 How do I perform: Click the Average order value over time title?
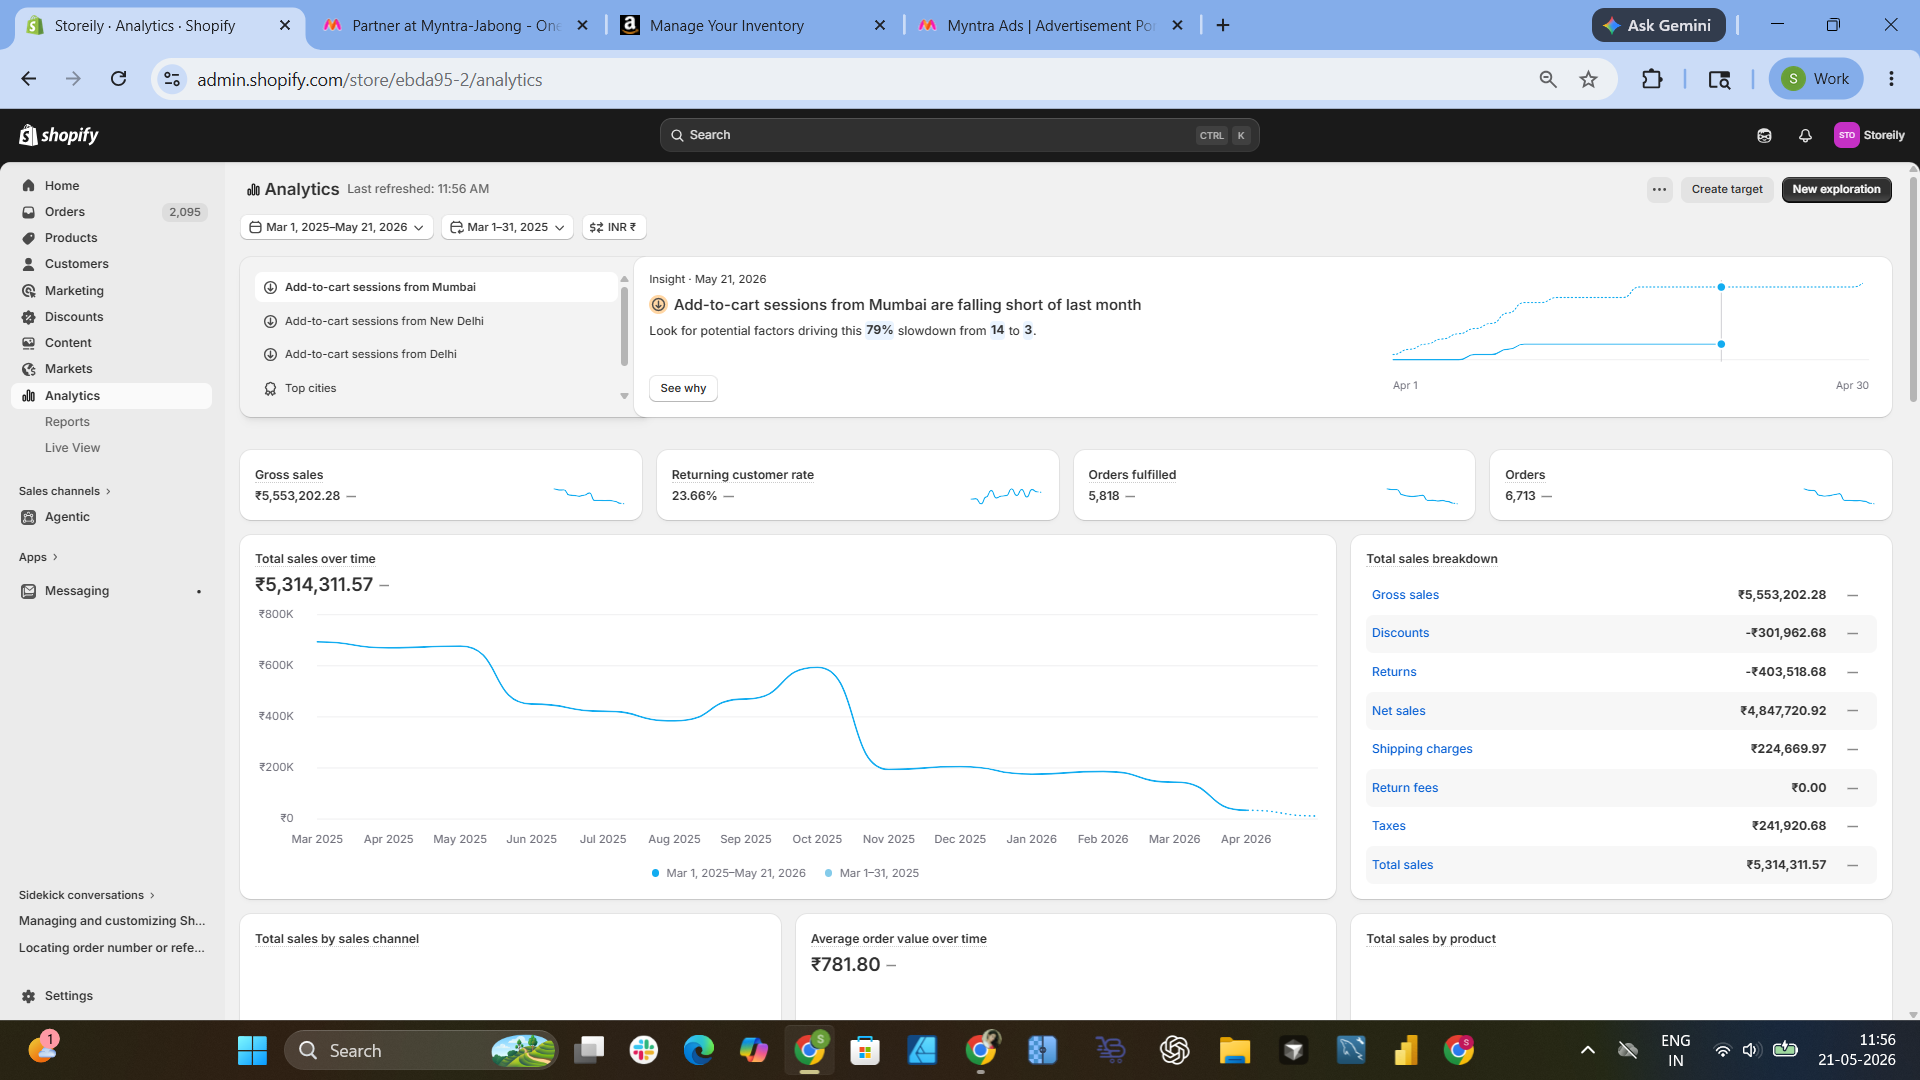898,939
